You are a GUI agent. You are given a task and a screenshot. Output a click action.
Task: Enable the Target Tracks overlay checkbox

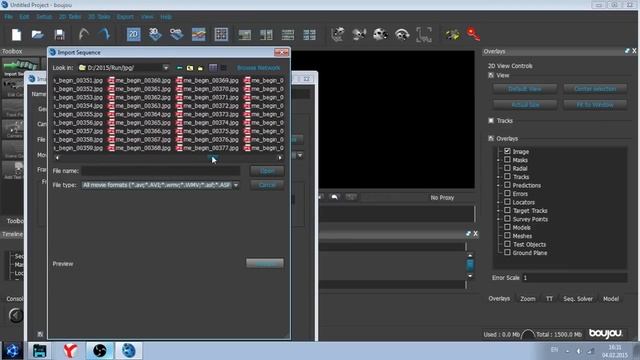click(507, 210)
